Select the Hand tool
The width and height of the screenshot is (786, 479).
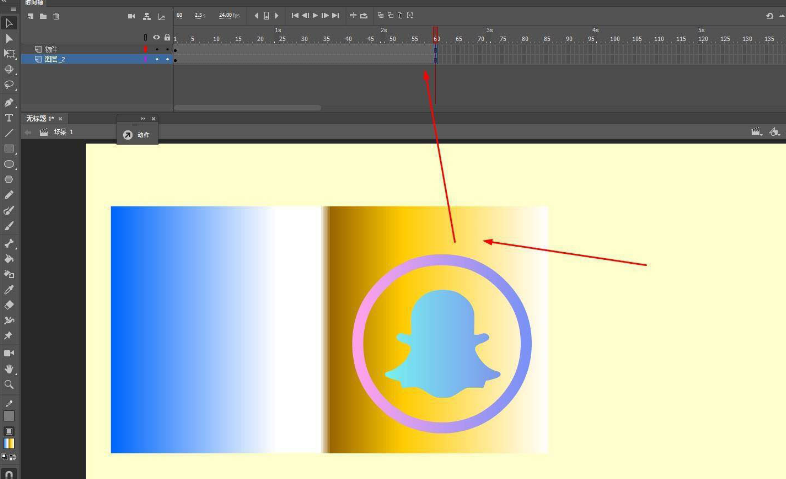[x=9, y=369]
